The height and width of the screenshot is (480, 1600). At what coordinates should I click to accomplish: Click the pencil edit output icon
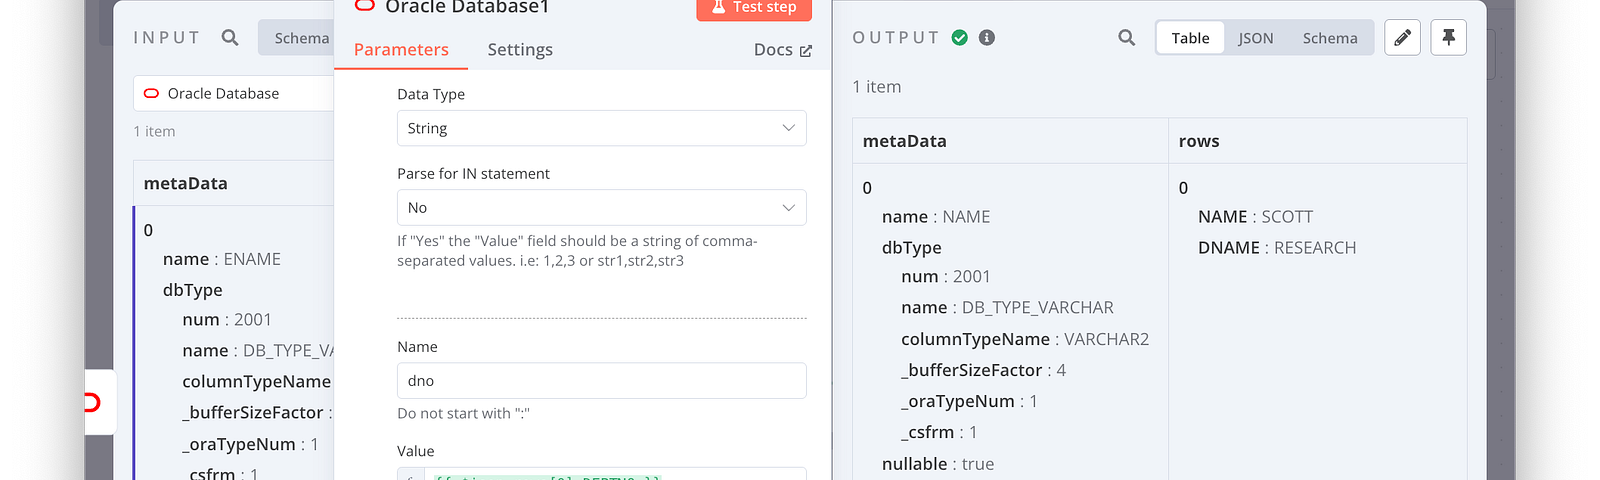tap(1403, 38)
